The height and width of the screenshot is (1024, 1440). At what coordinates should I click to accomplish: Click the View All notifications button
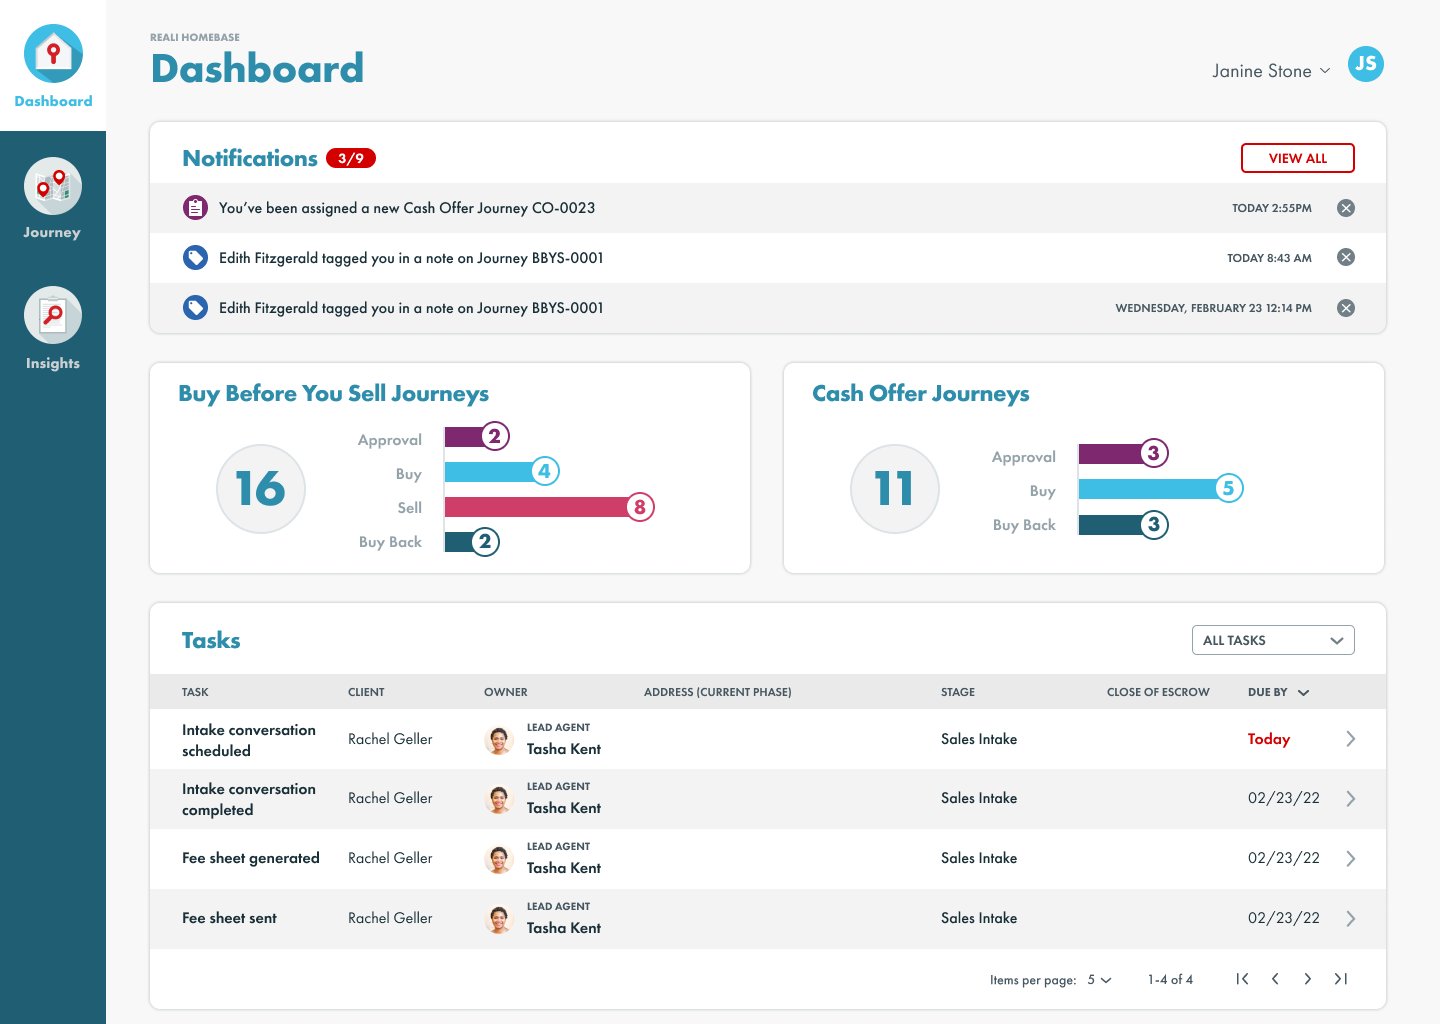tap(1297, 158)
